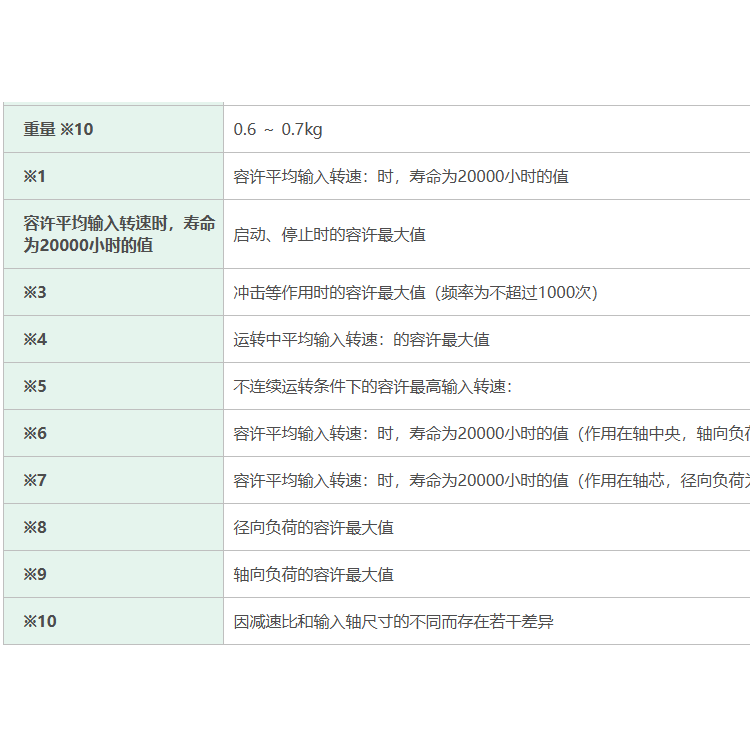Image resolution: width=750 pixels, height=750 pixels.
Task: Click the description mentioning 作用在轴中央
Action: [x=490, y=433]
